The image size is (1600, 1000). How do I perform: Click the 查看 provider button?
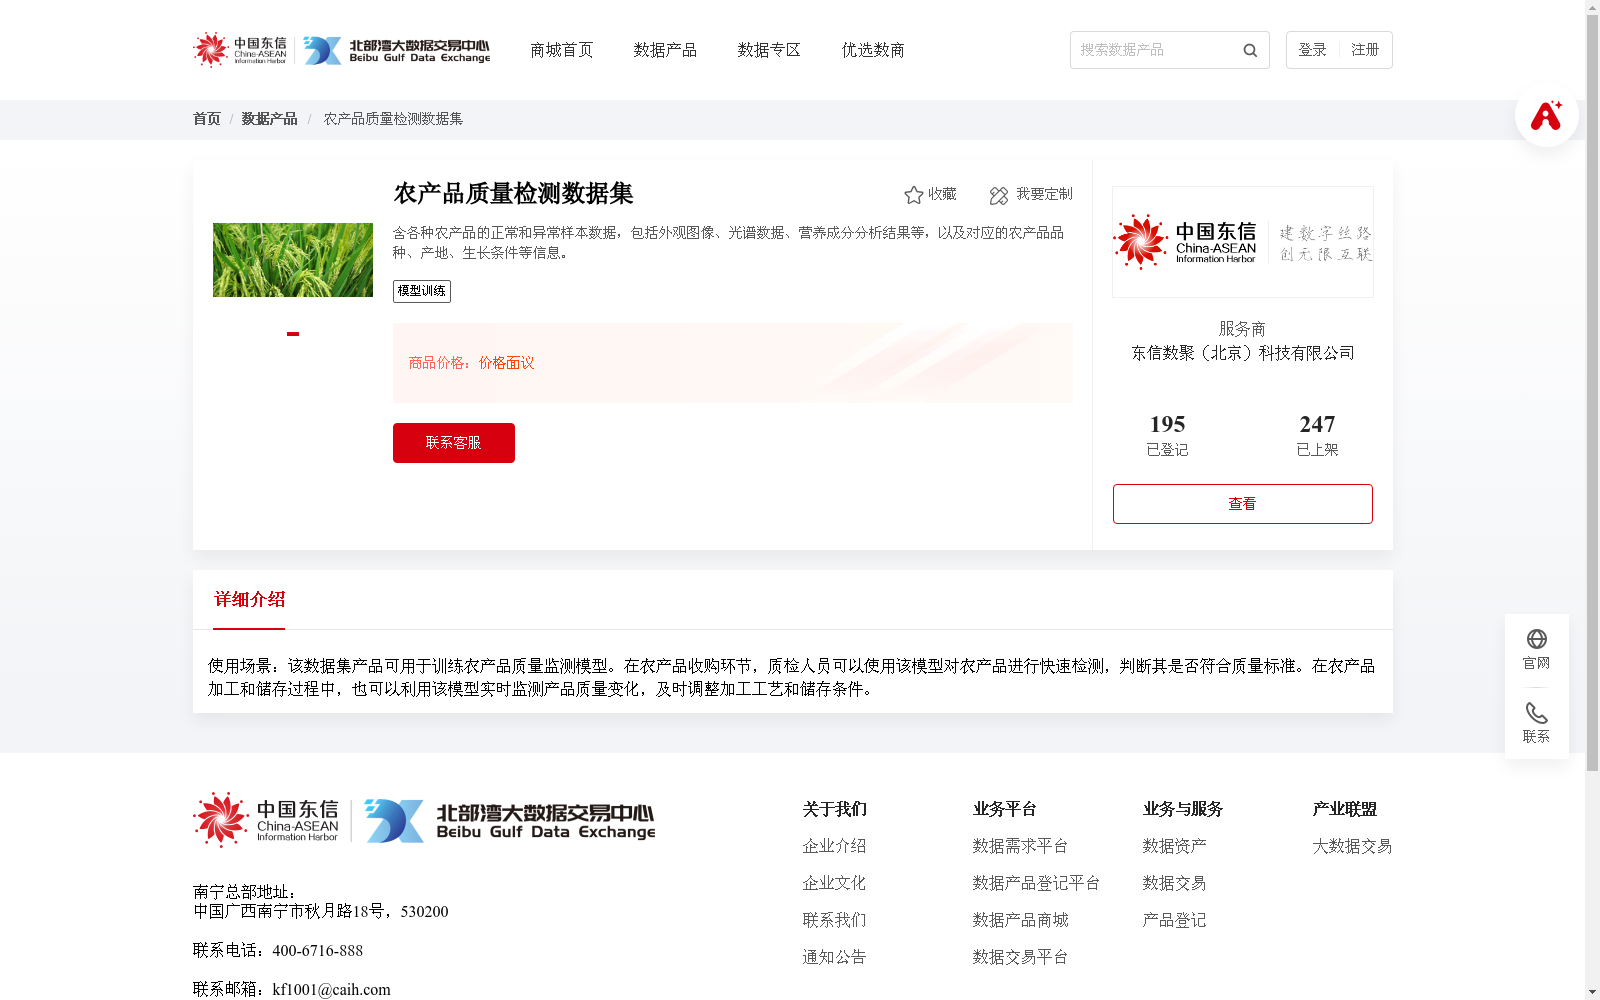pyautogui.click(x=1243, y=504)
